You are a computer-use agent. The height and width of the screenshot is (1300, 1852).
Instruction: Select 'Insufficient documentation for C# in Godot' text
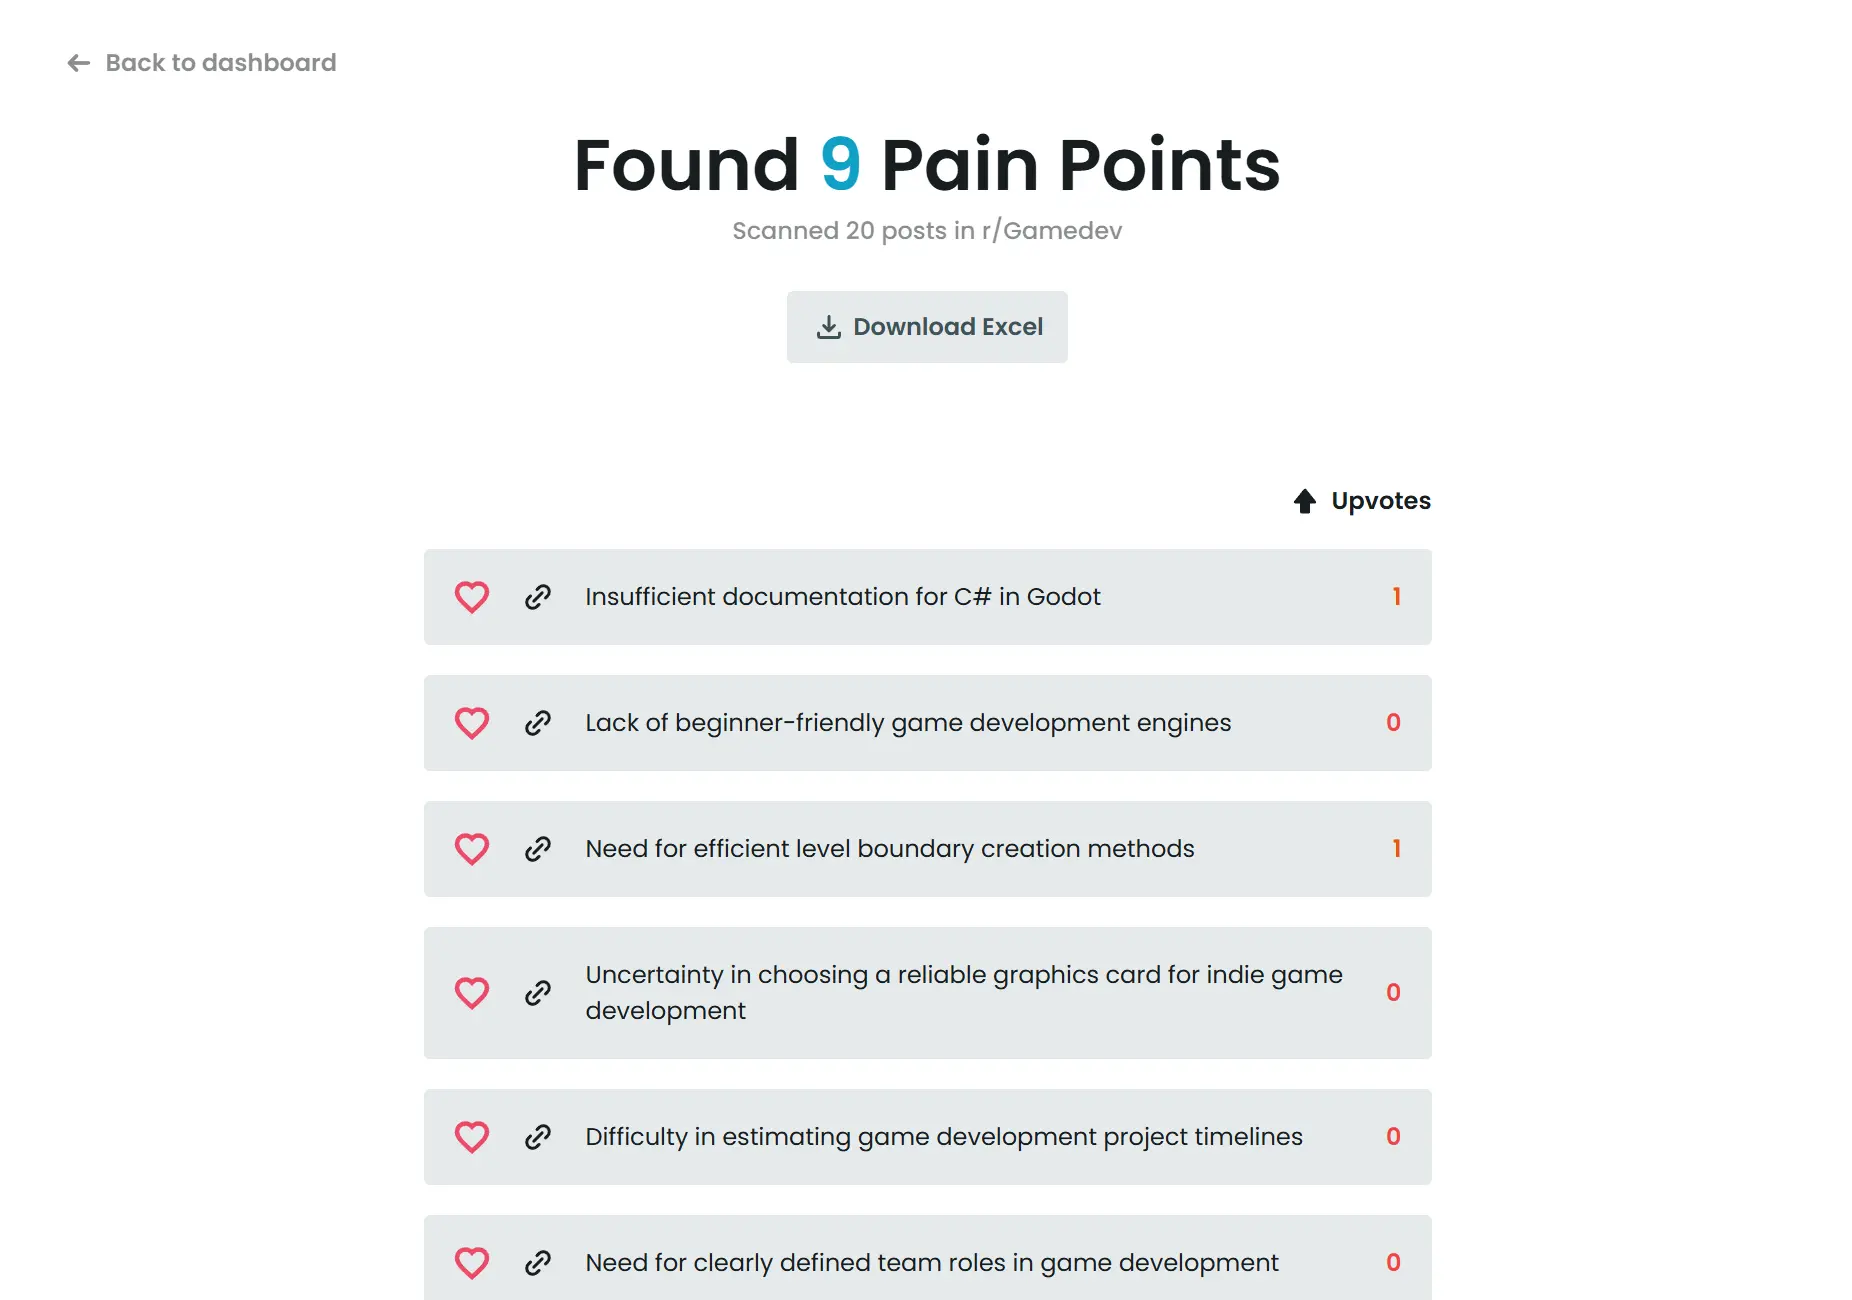tap(842, 597)
